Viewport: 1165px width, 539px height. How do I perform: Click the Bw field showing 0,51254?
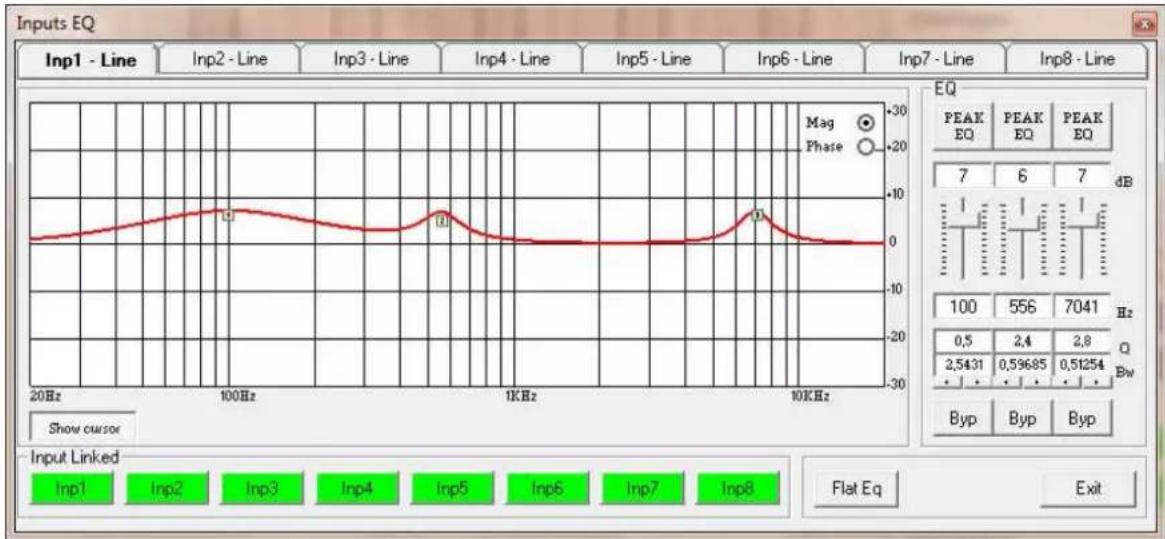(1083, 365)
